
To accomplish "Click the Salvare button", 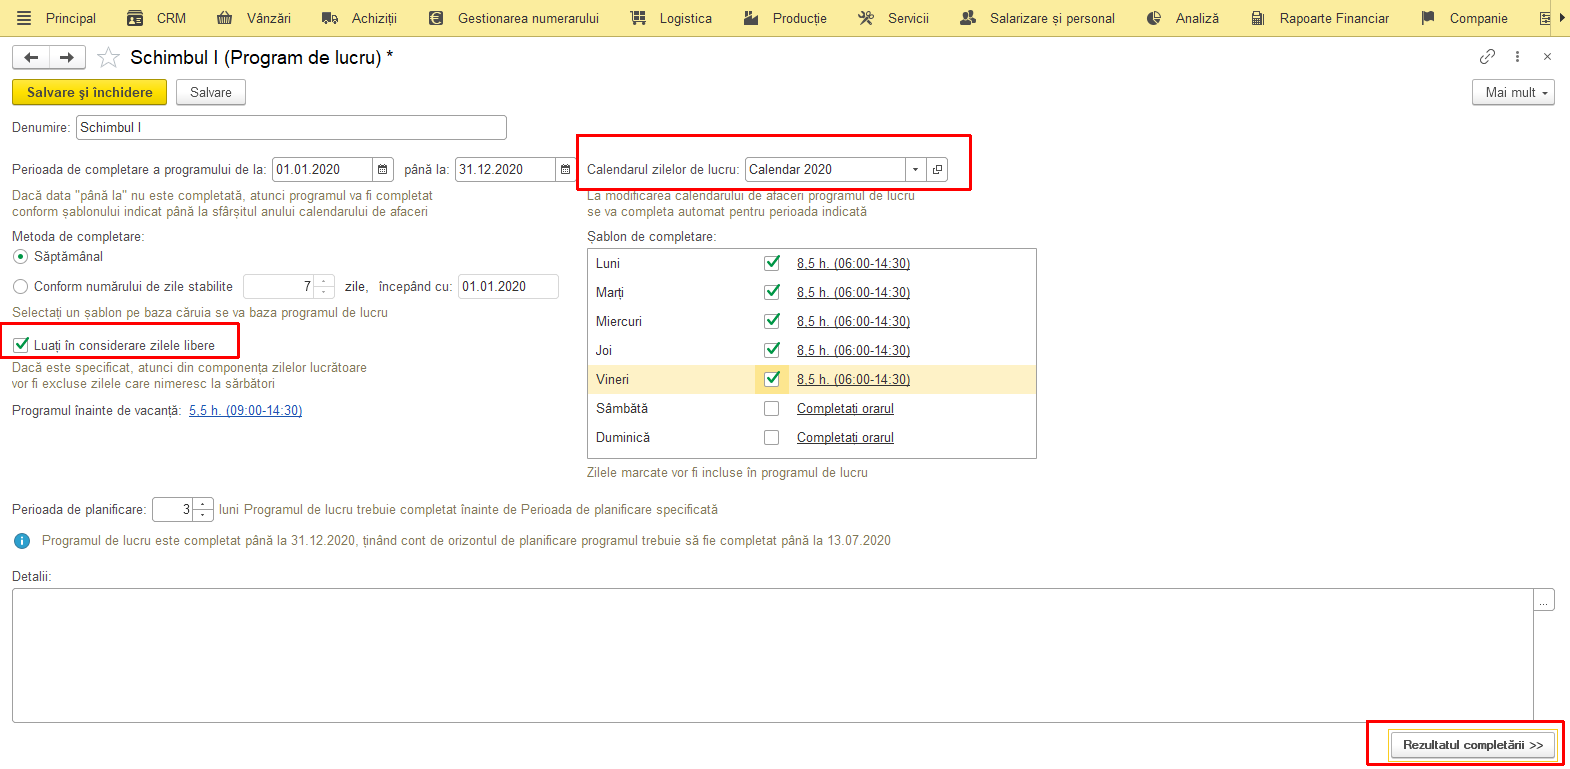I will (x=211, y=92).
